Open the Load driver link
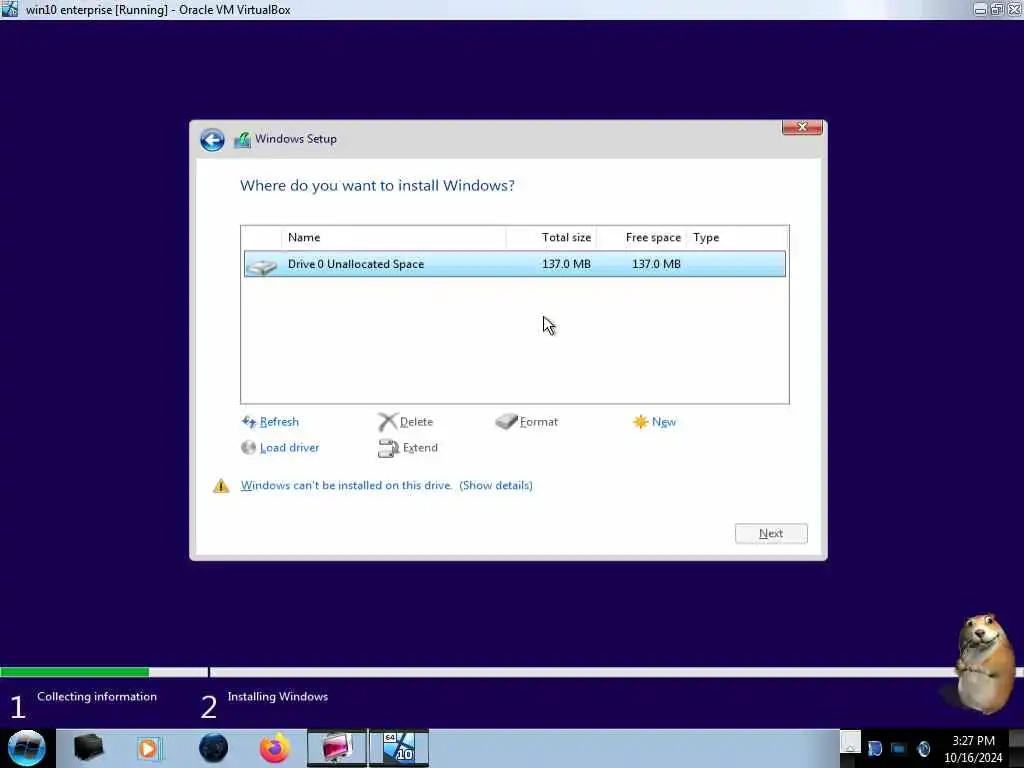 [x=289, y=447]
